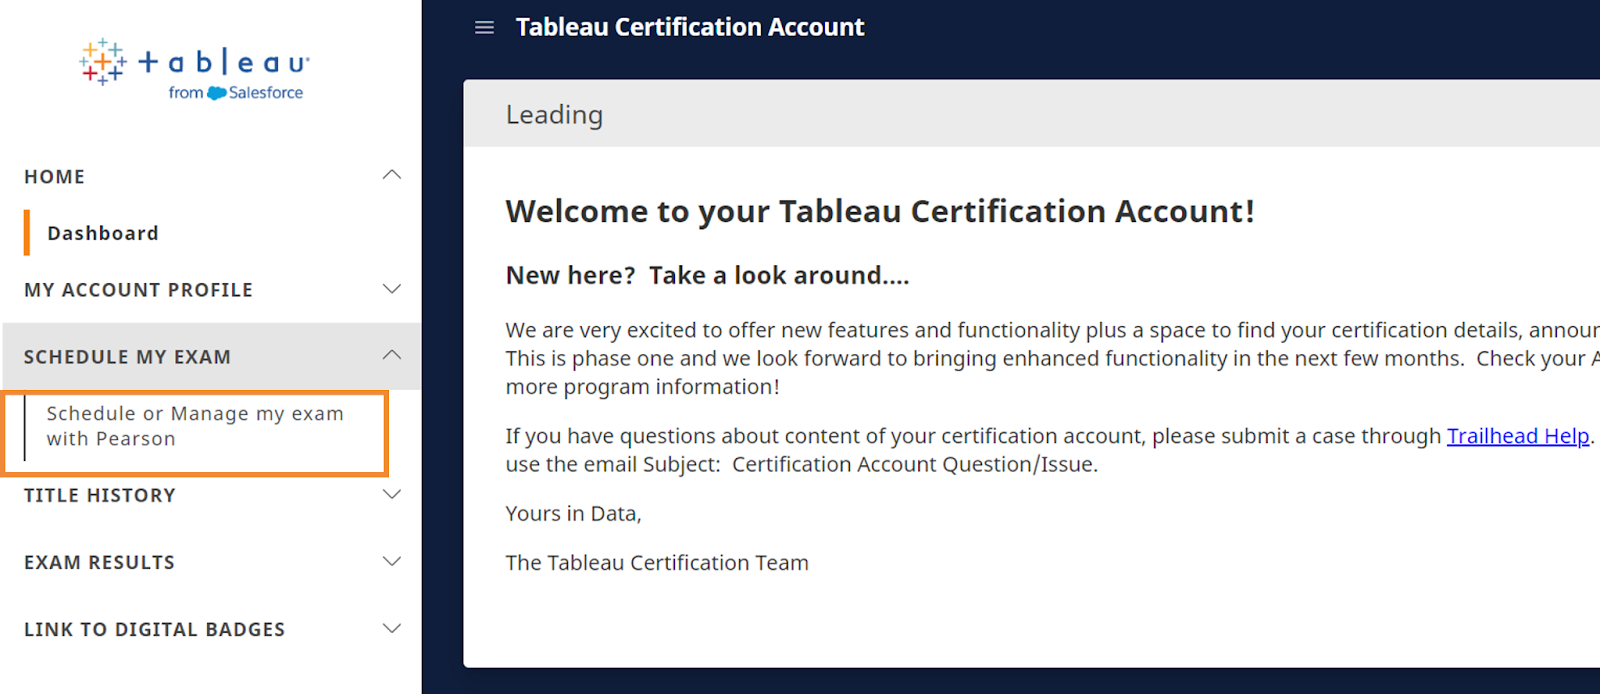
Task: Open the TITLE HISTORY section
Action: [x=100, y=495]
